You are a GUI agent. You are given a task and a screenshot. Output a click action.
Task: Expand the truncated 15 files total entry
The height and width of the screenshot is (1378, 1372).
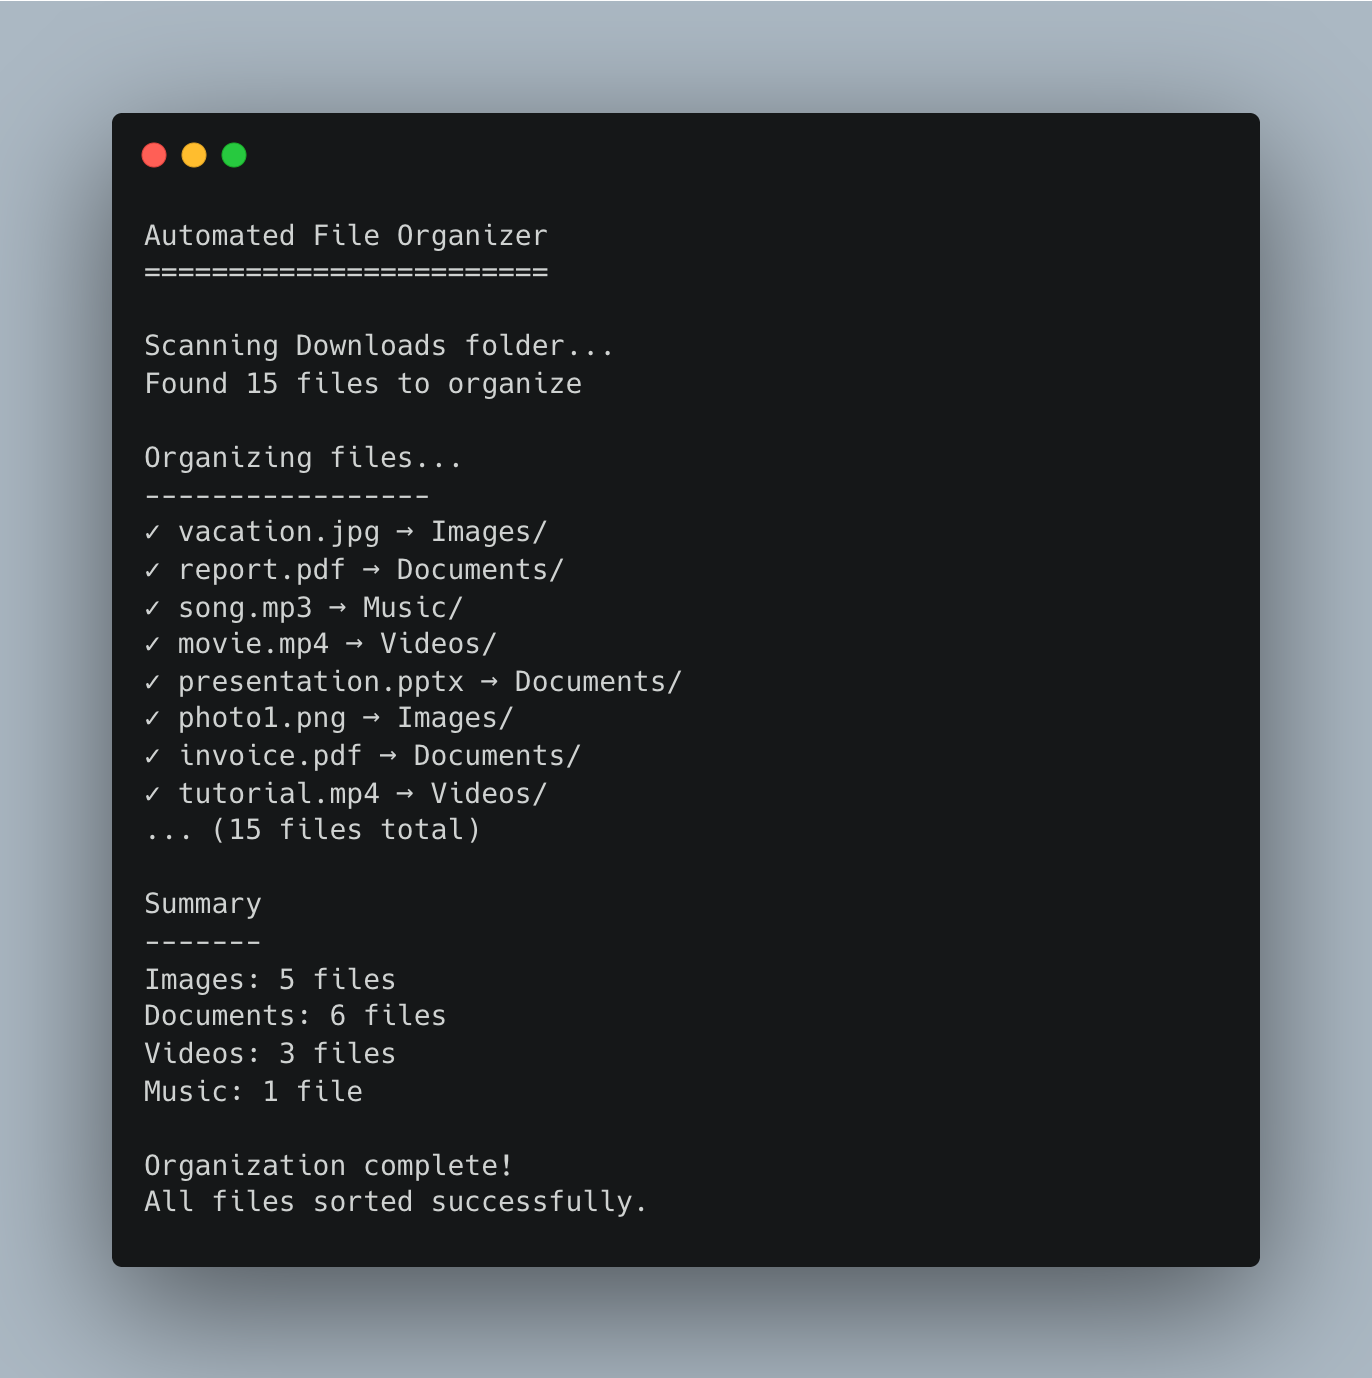pos(312,830)
